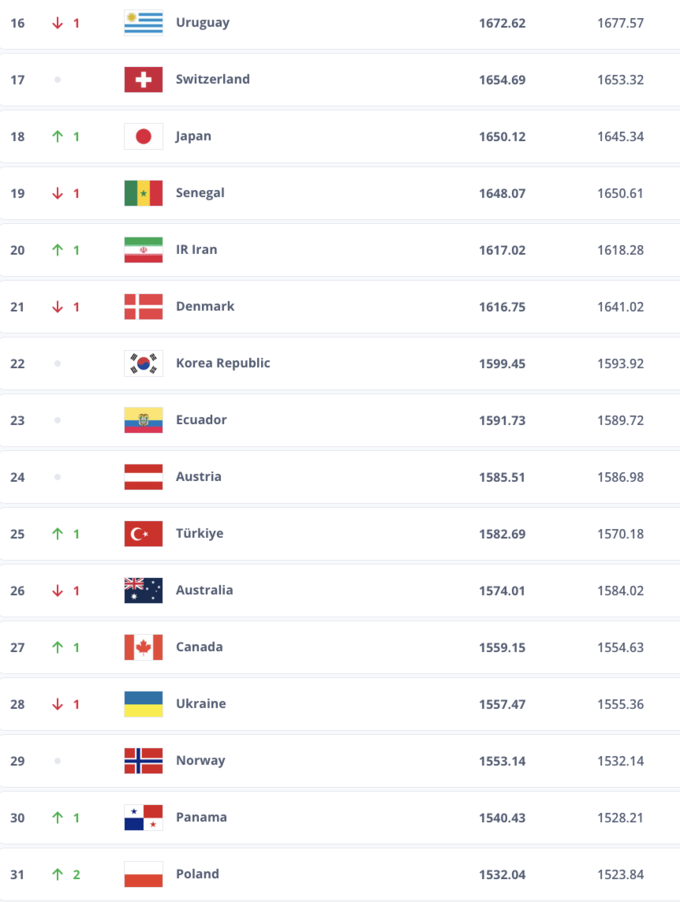Click the Korea Republic flag
The image size is (680, 902).
(x=143, y=363)
